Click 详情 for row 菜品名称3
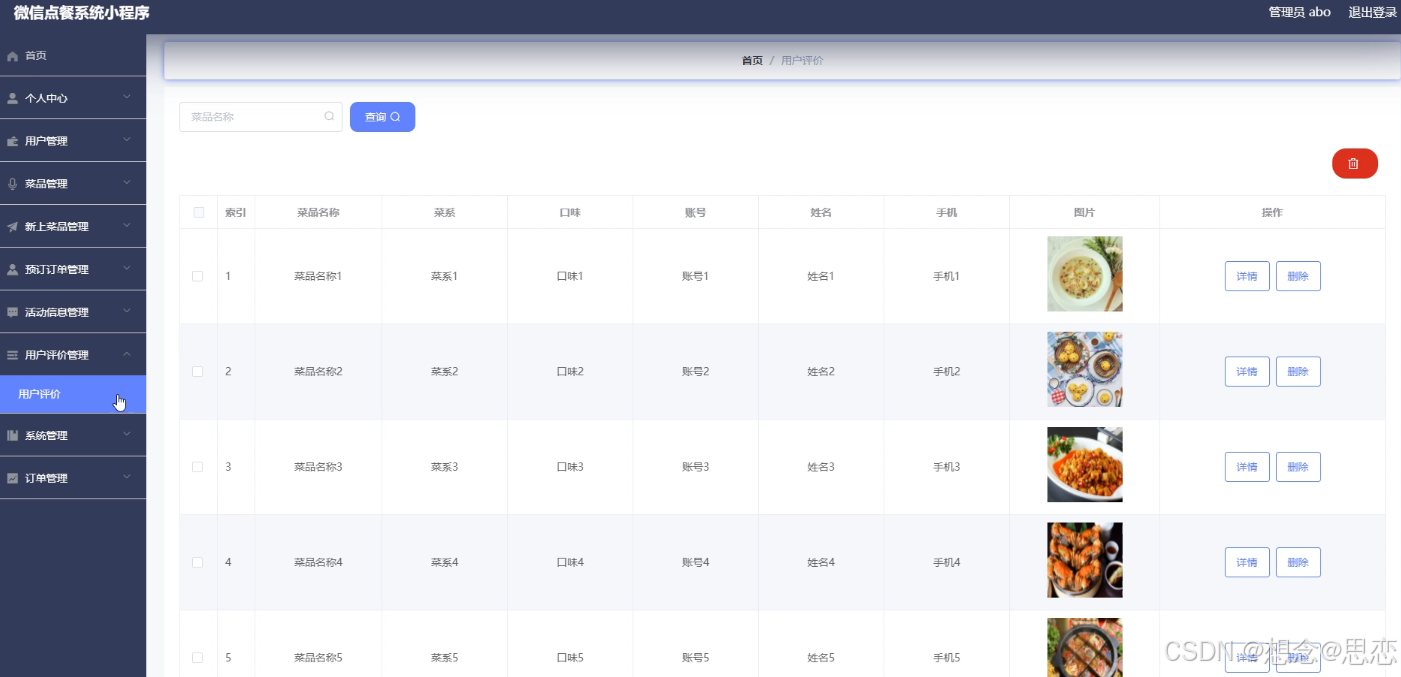The image size is (1401, 677). (1247, 467)
